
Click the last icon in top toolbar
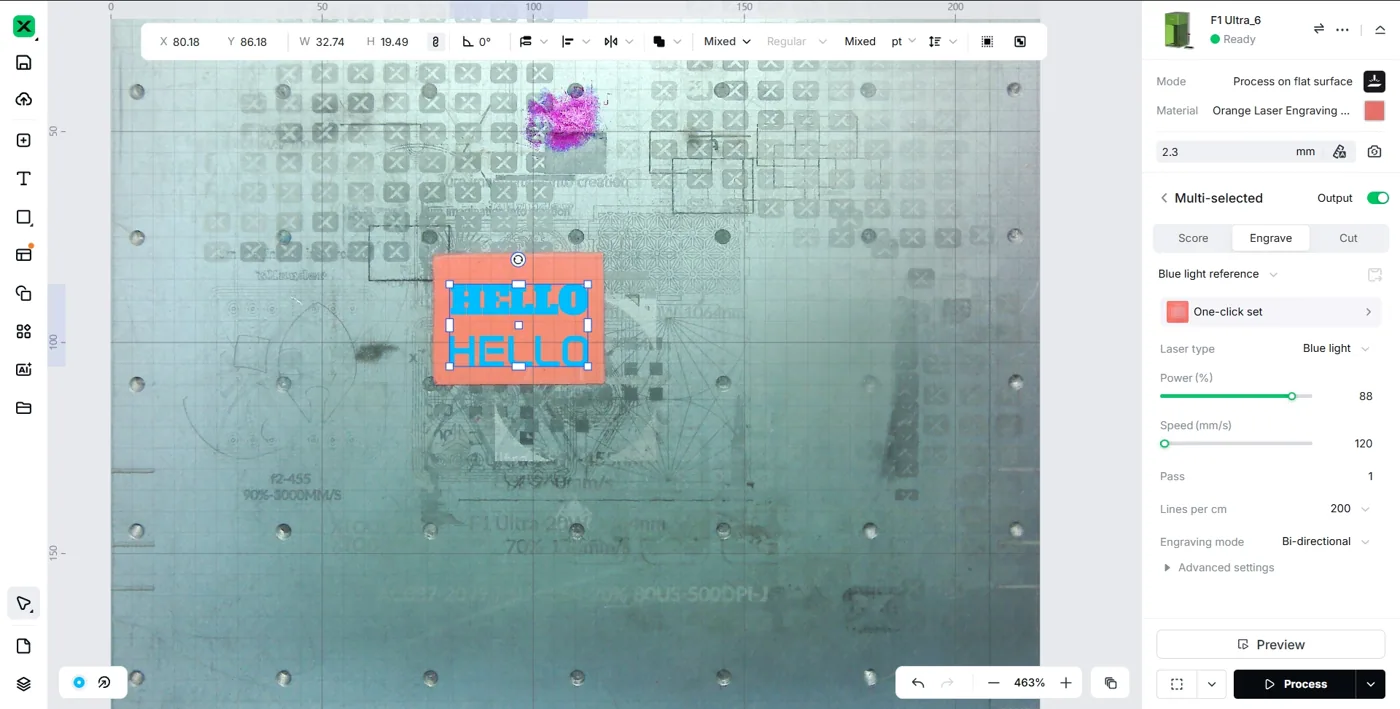point(1020,42)
